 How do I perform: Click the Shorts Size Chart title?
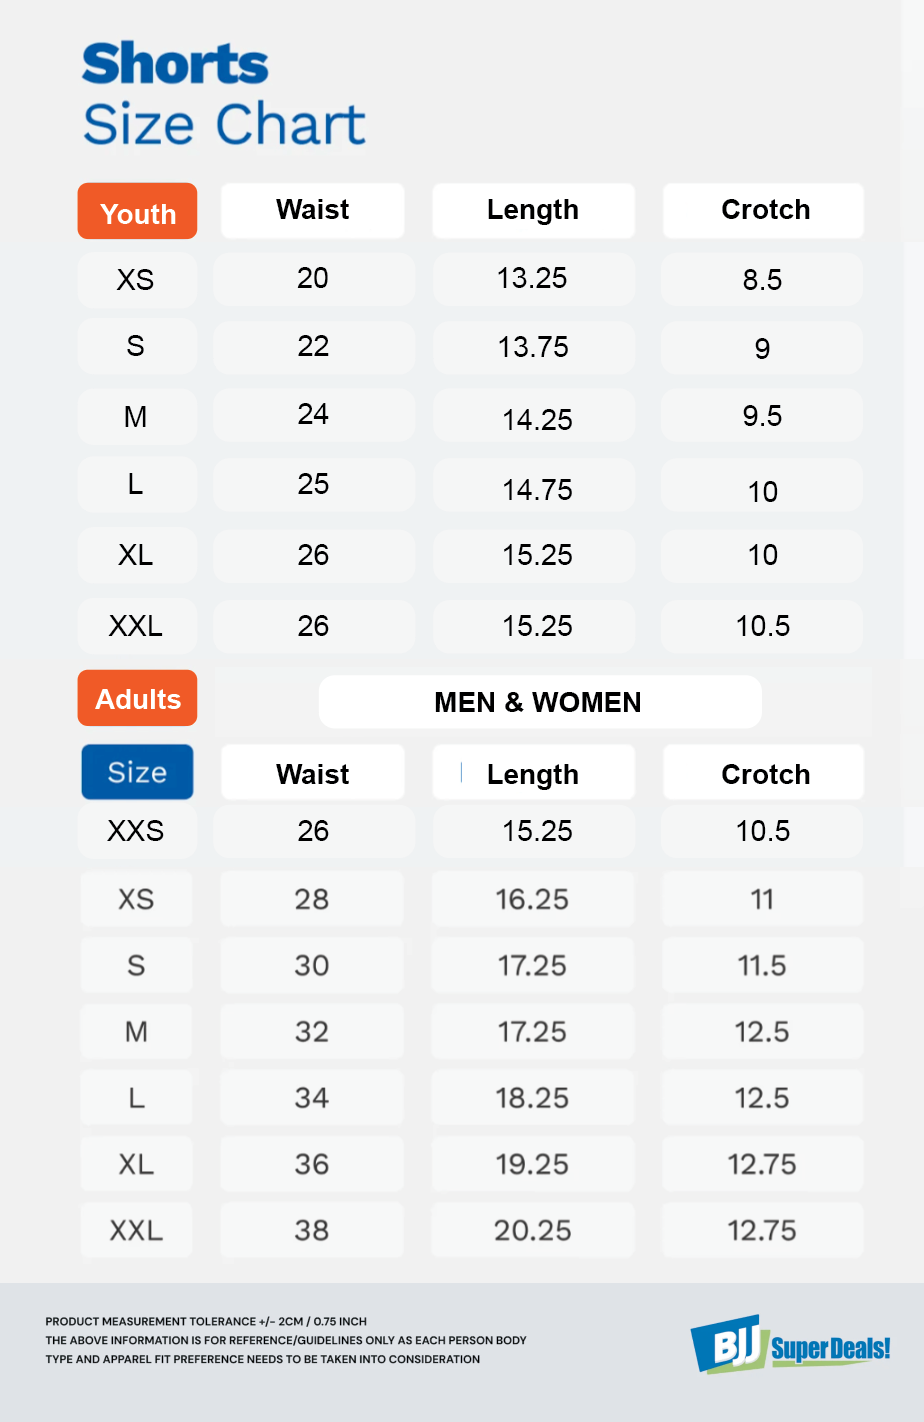(224, 95)
